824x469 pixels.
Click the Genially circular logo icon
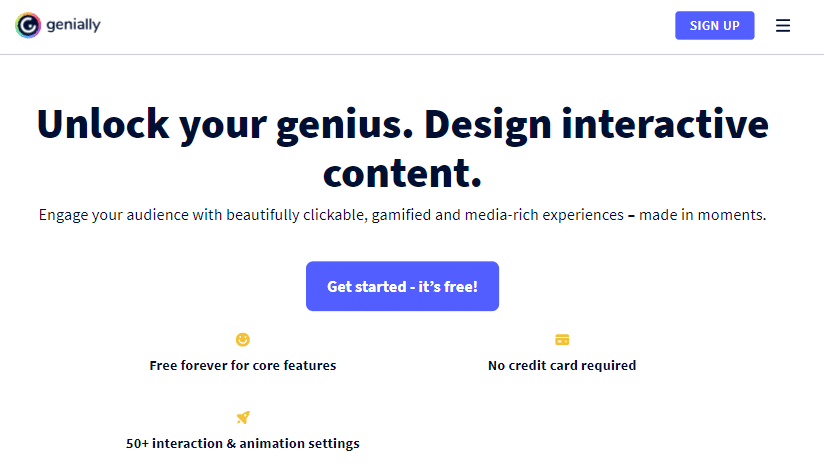(28, 25)
